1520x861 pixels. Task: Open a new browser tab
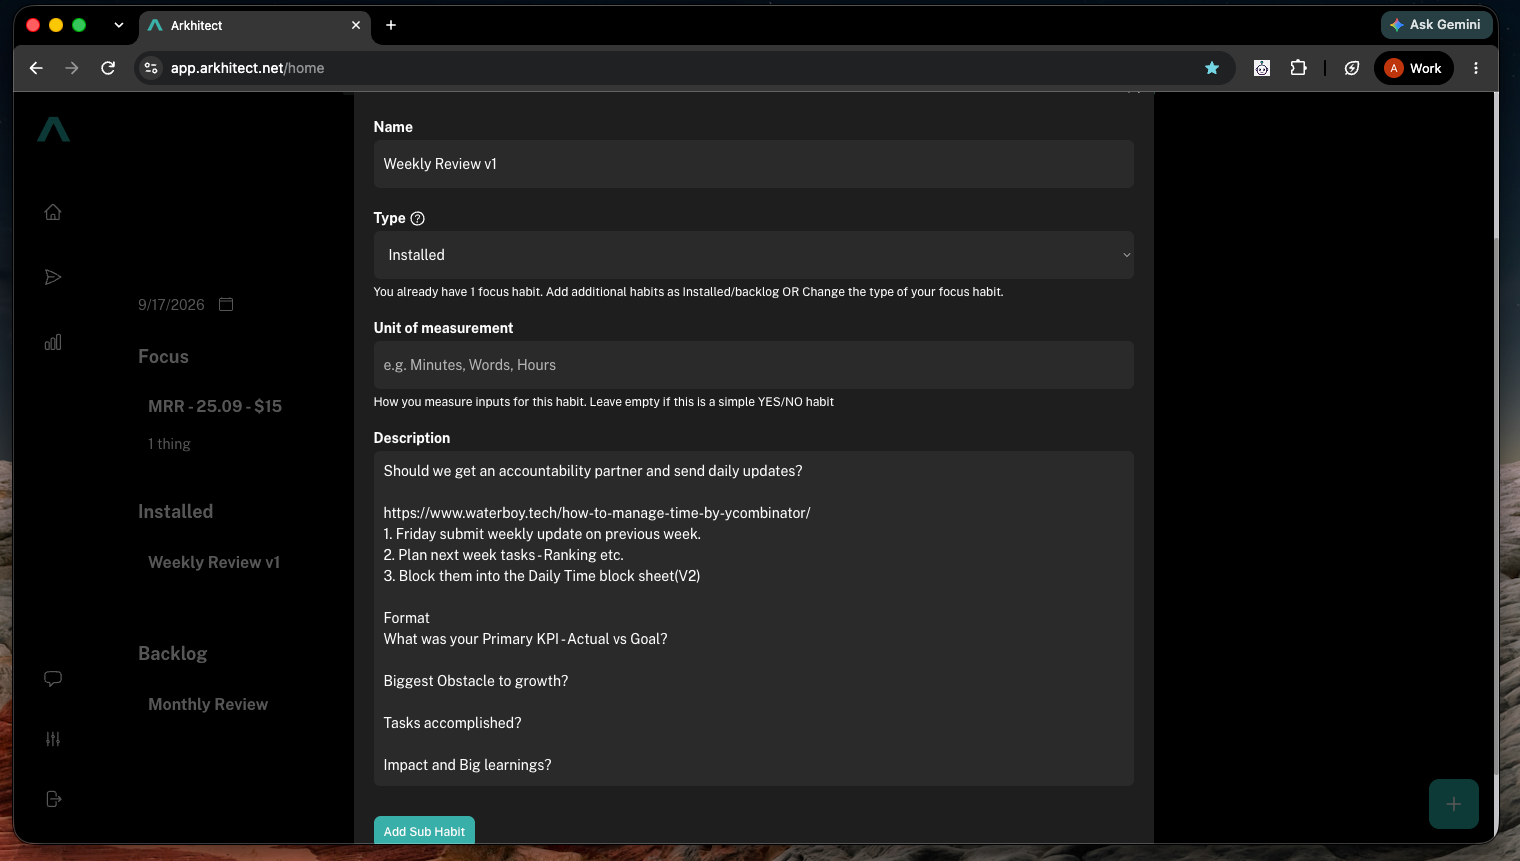(x=391, y=25)
